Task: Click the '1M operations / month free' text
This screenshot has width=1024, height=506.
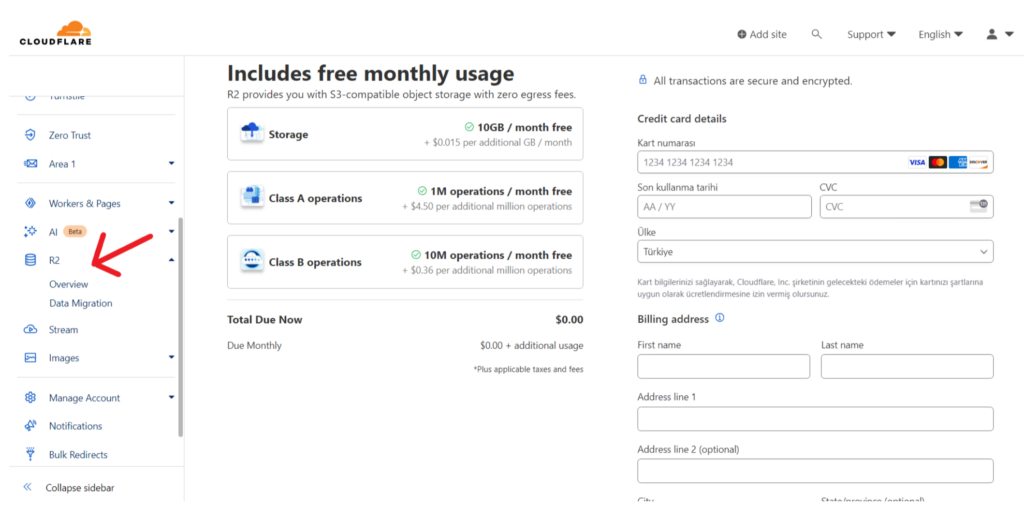Action: click(x=501, y=191)
